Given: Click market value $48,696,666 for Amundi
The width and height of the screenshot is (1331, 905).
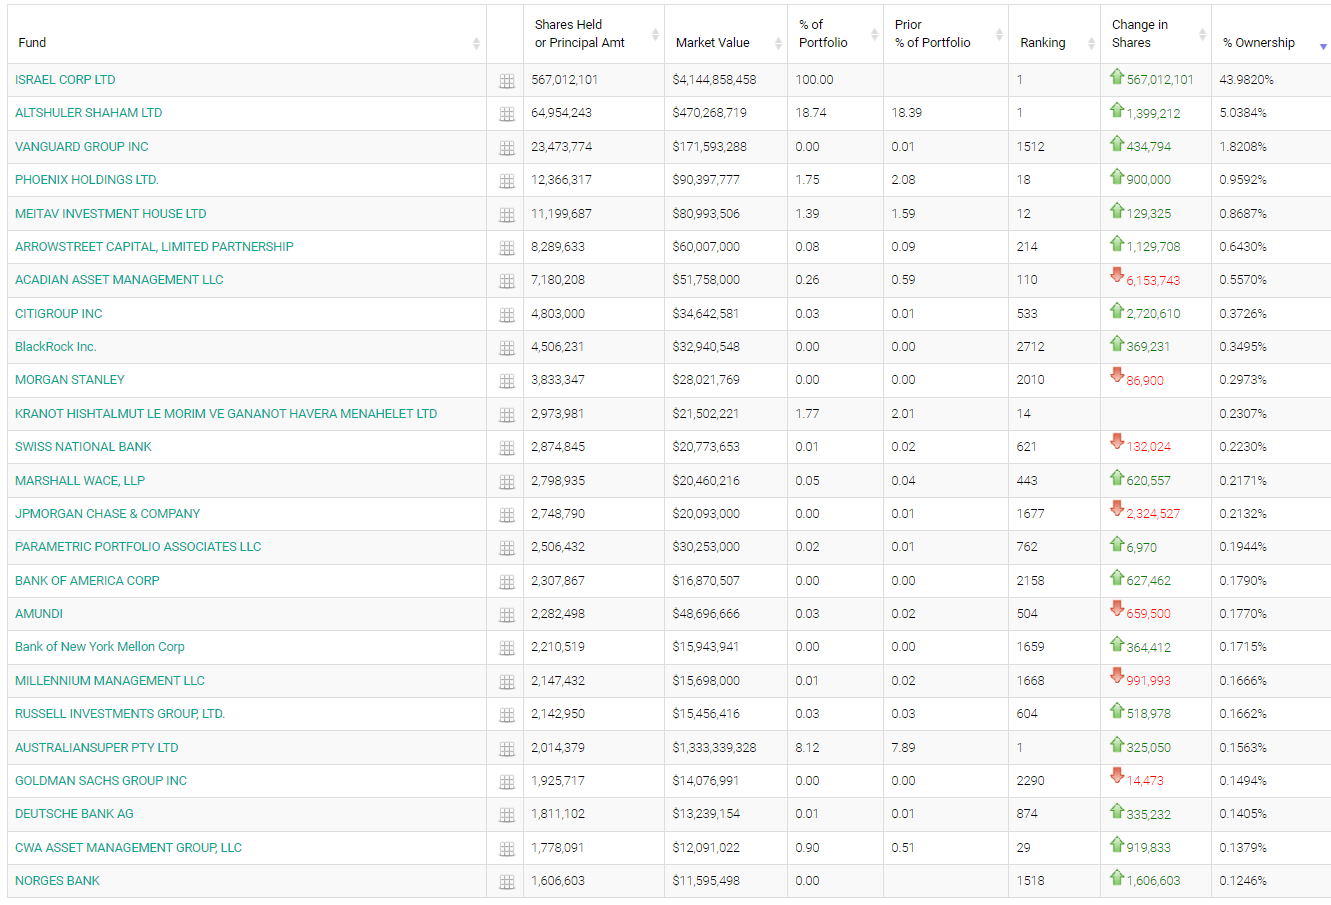Looking at the screenshot, I should pyautogui.click(x=706, y=614).
